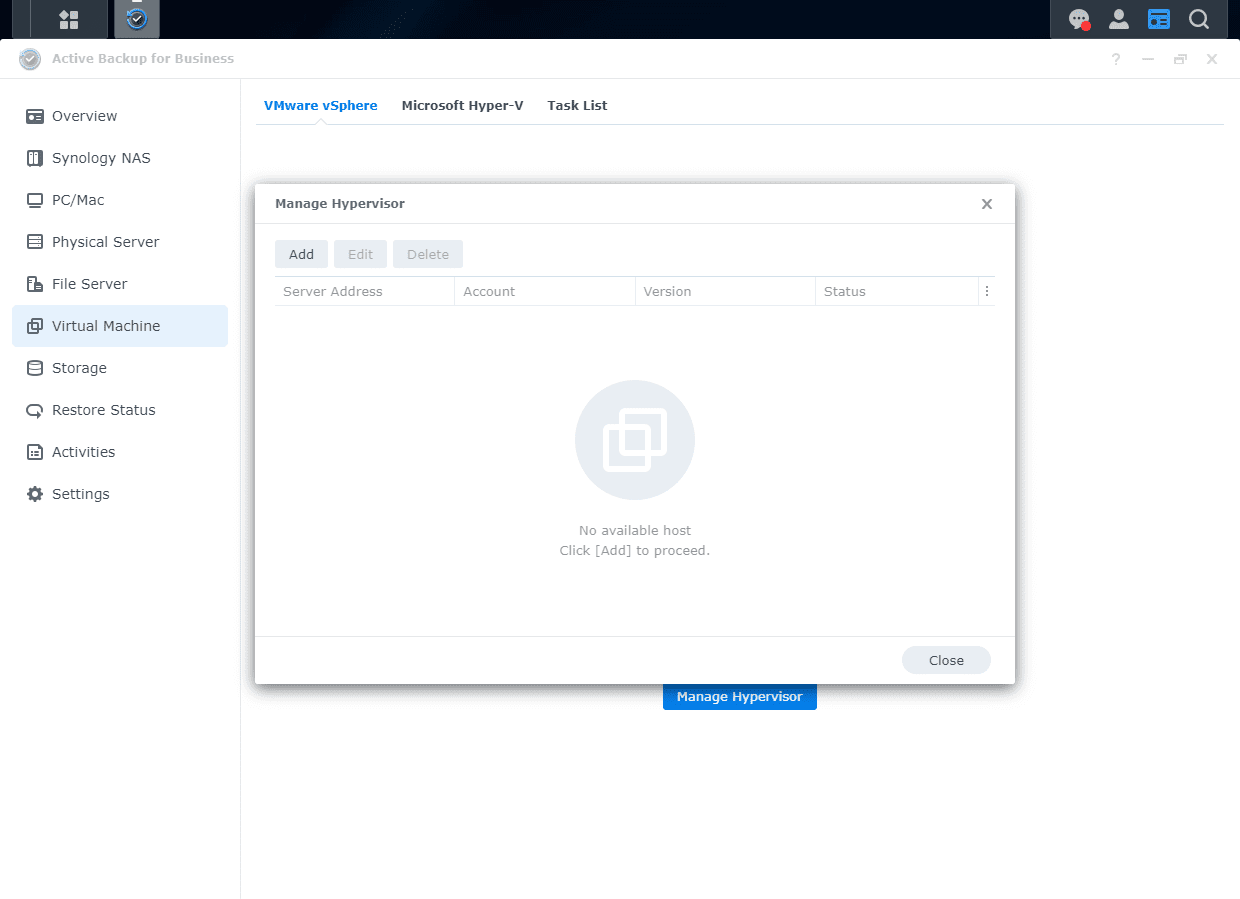Sort by the Server Address column header
The height and width of the screenshot is (899, 1240).
(x=333, y=291)
